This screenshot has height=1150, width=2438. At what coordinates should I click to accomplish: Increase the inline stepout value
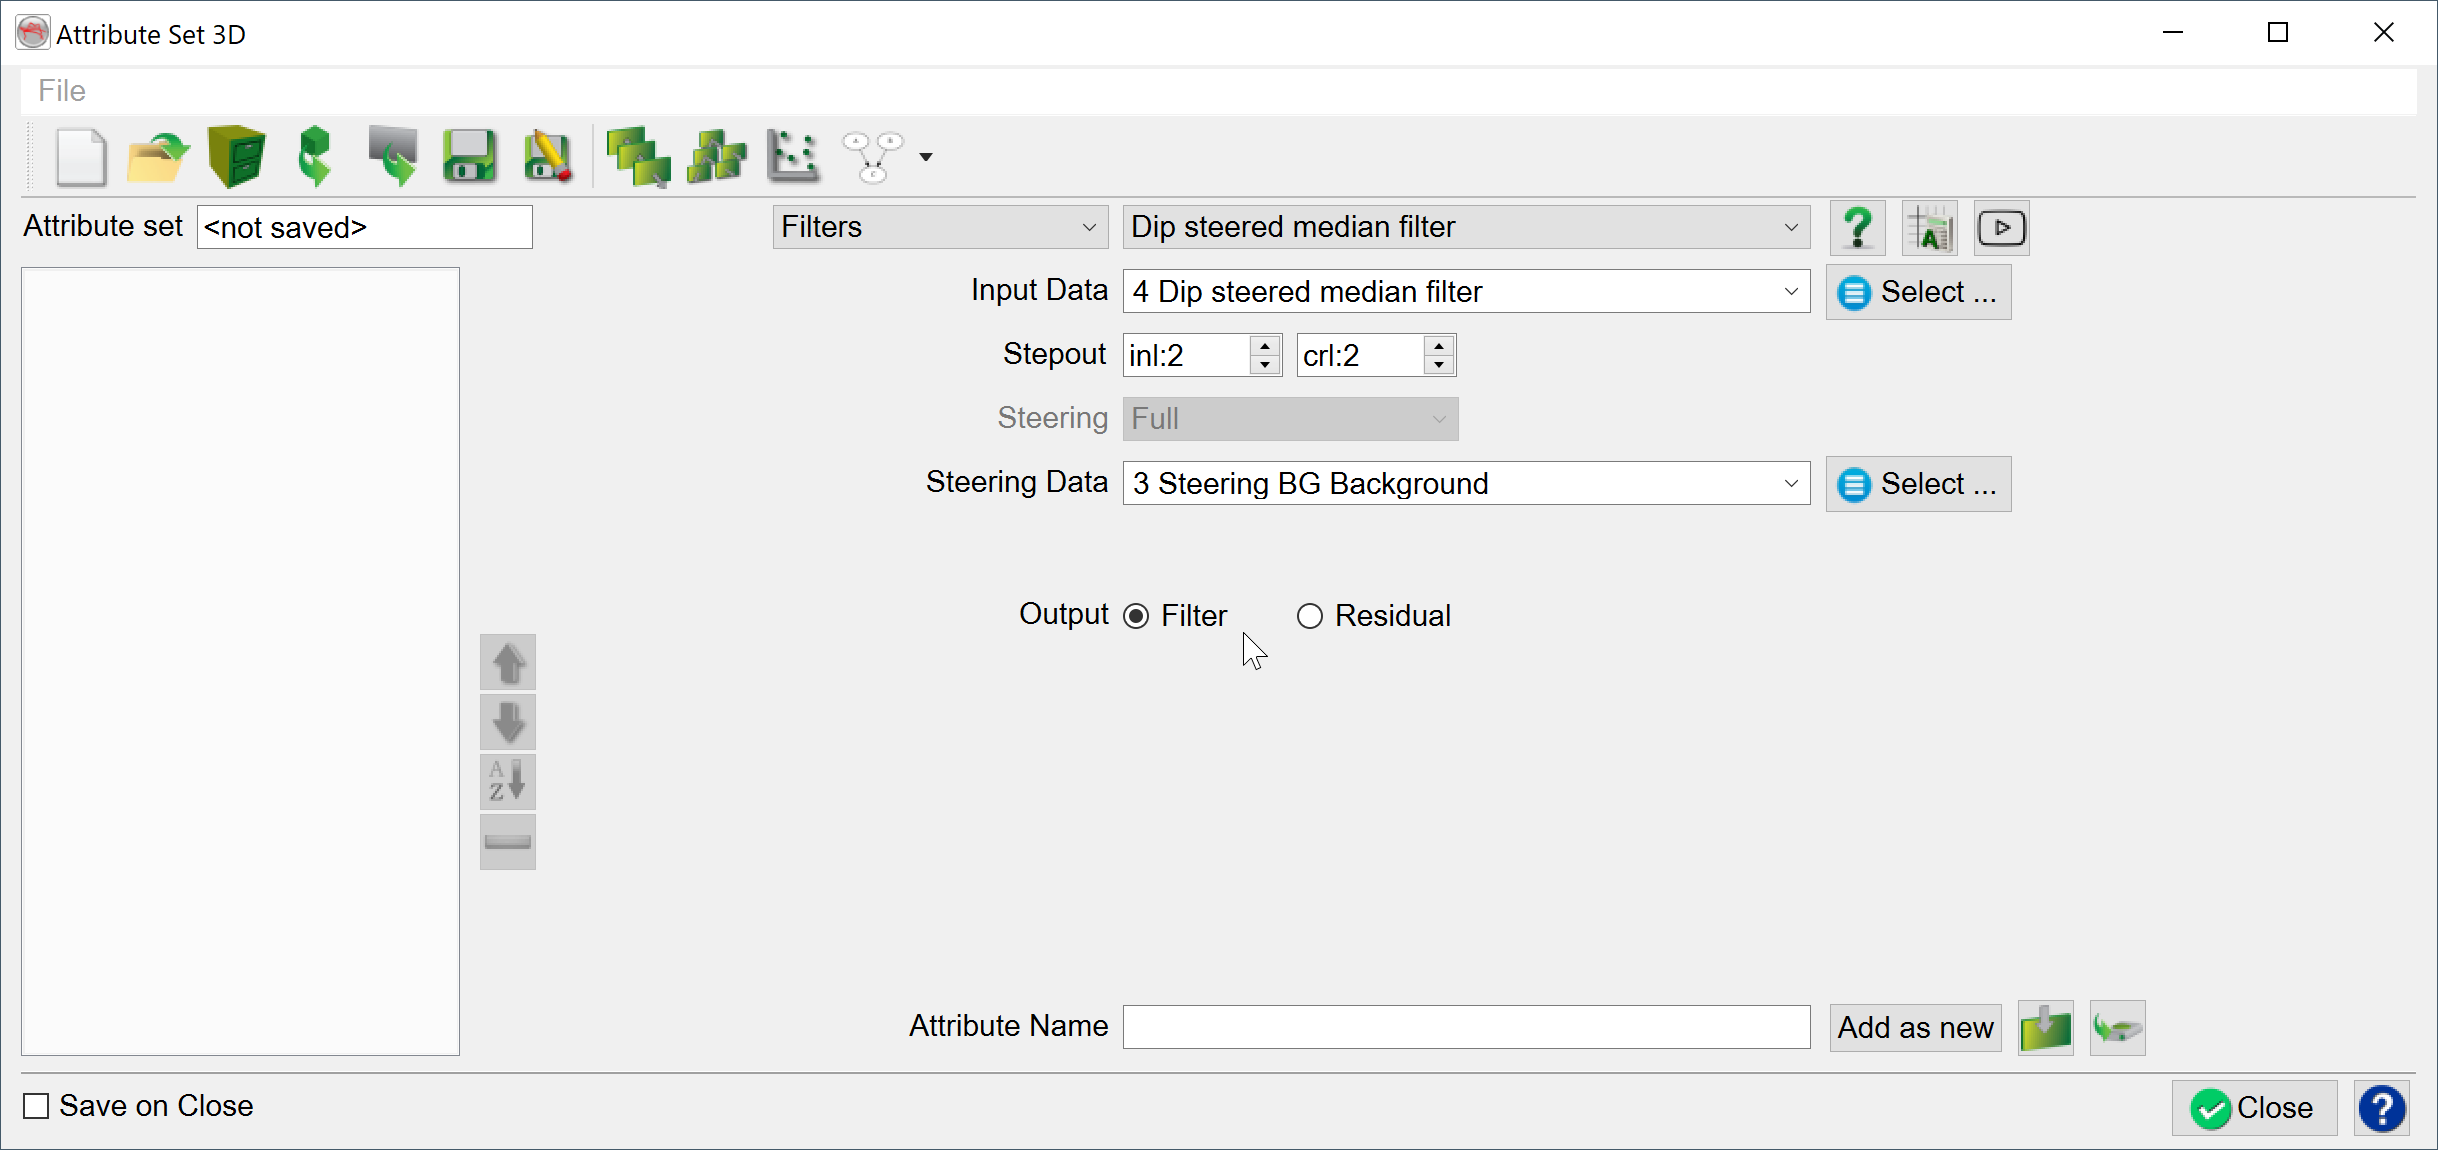(1265, 346)
